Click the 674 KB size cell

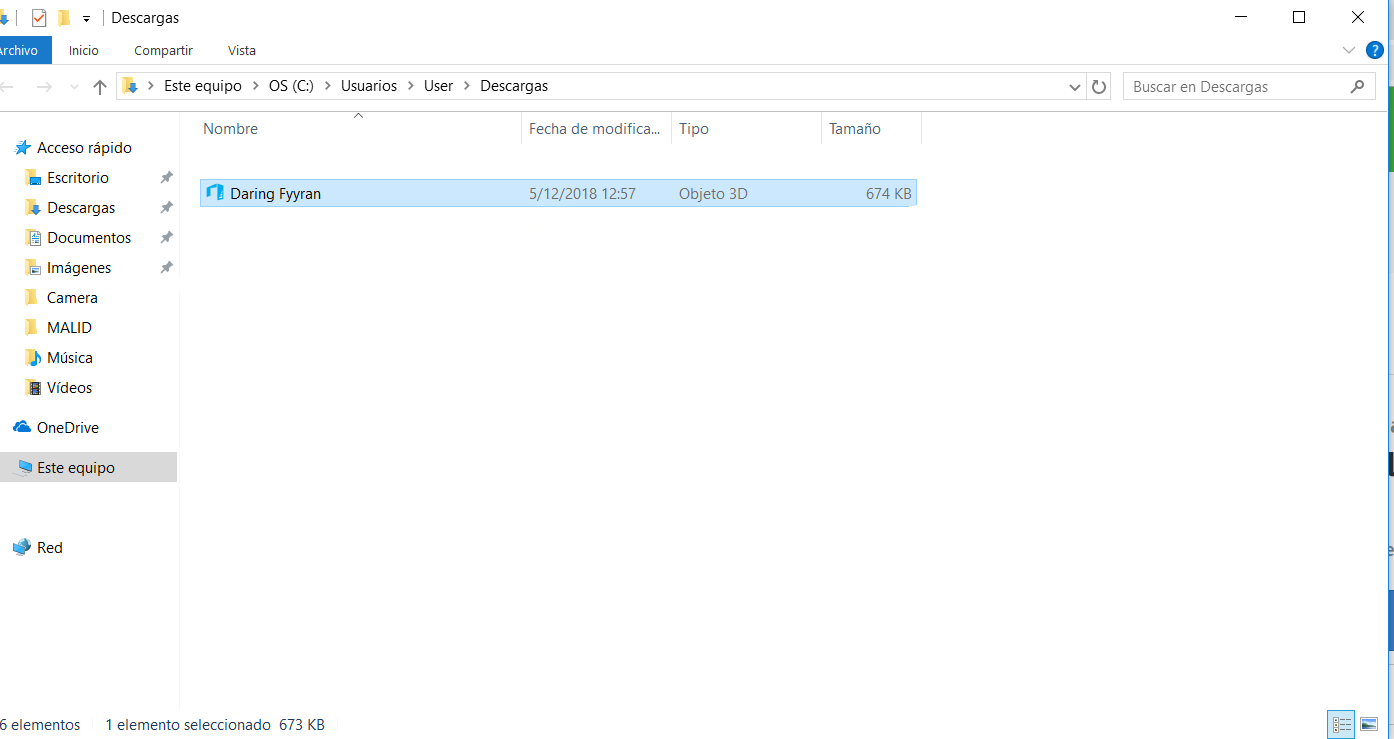coord(888,194)
